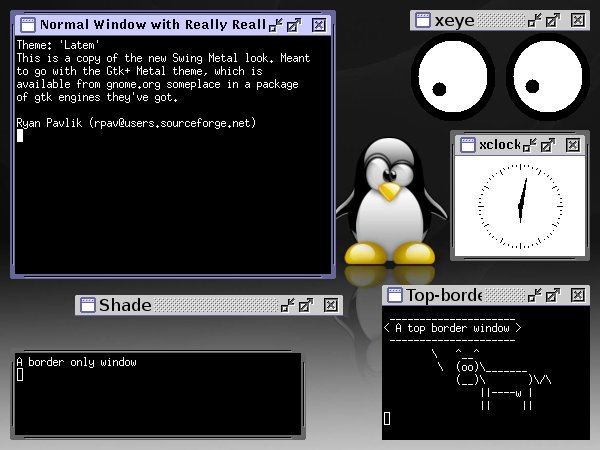This screenshot has width=600, height=450.
Task: Close the Shade window
Action: 331,305
